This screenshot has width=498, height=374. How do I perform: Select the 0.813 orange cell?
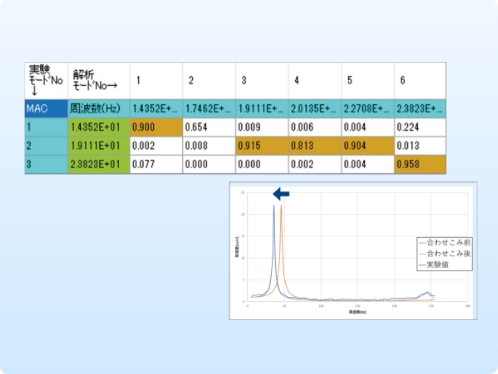point(315,146)
